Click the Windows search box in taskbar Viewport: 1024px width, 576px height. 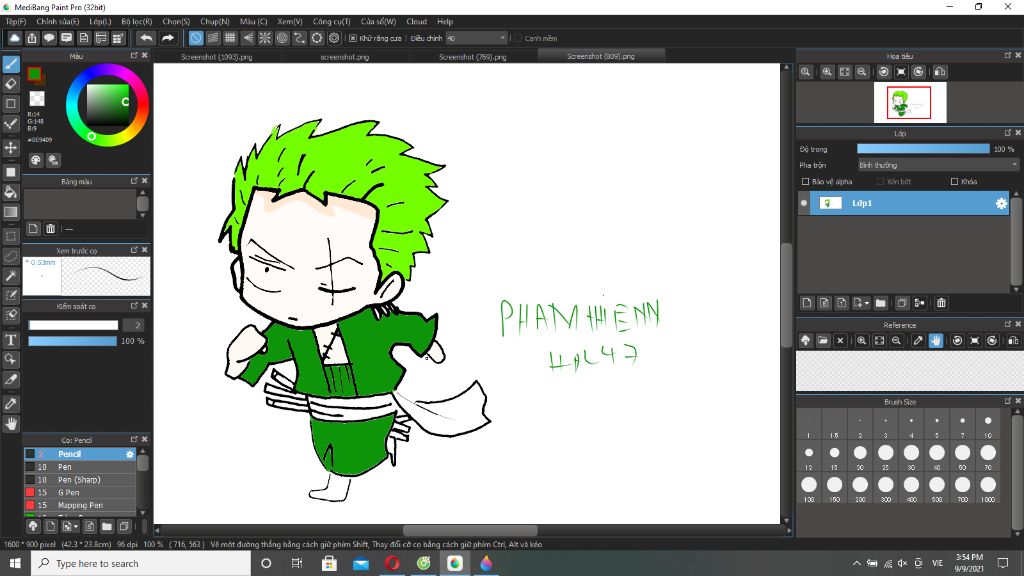(x=141, y=563)
